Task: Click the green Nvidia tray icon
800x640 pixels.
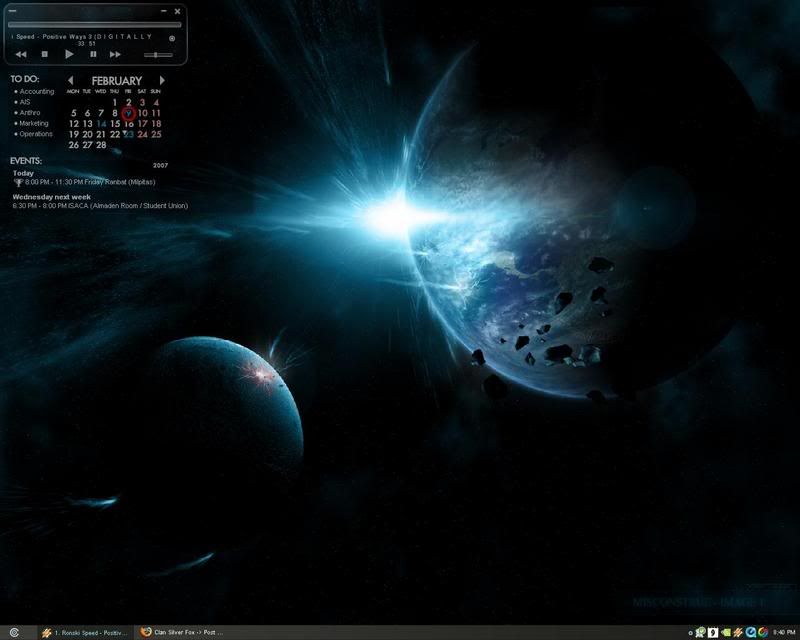Action: (x=726, y=633)
